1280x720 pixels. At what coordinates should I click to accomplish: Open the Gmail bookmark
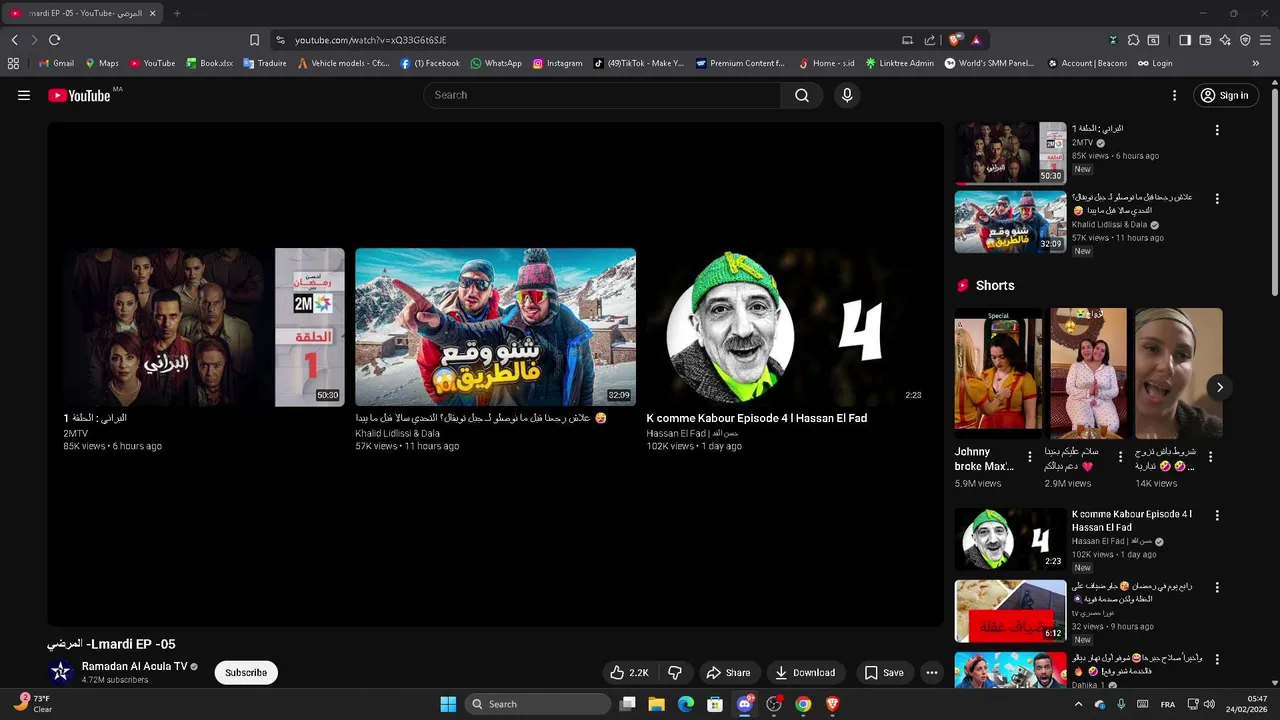56,63
